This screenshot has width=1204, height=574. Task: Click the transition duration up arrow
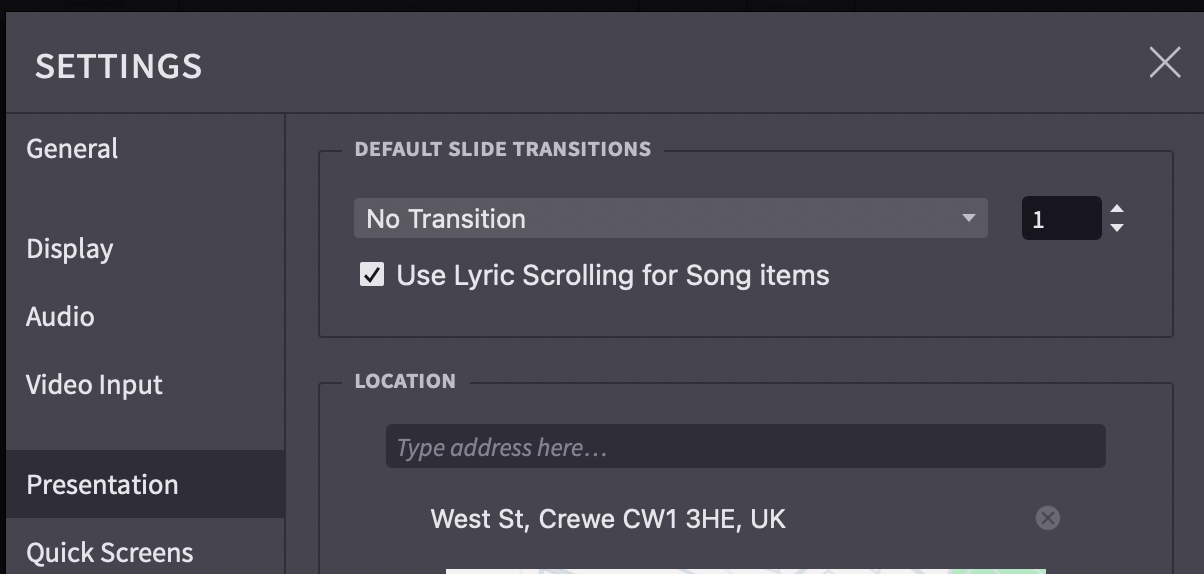point(1117,210)
